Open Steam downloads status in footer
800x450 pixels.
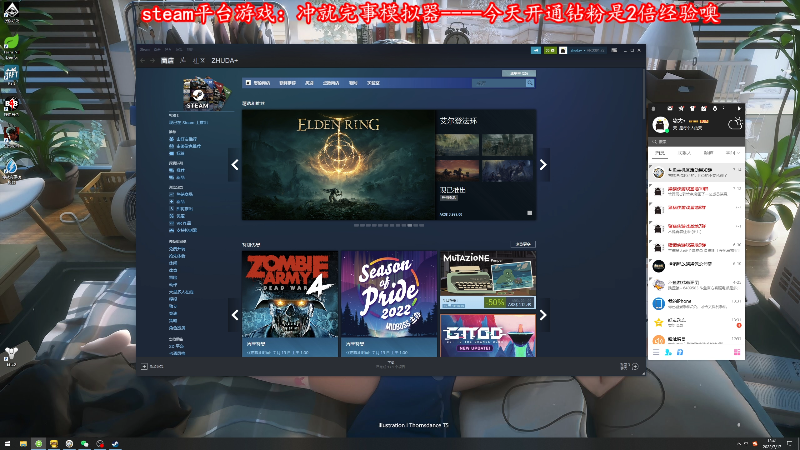pos(390,364)
